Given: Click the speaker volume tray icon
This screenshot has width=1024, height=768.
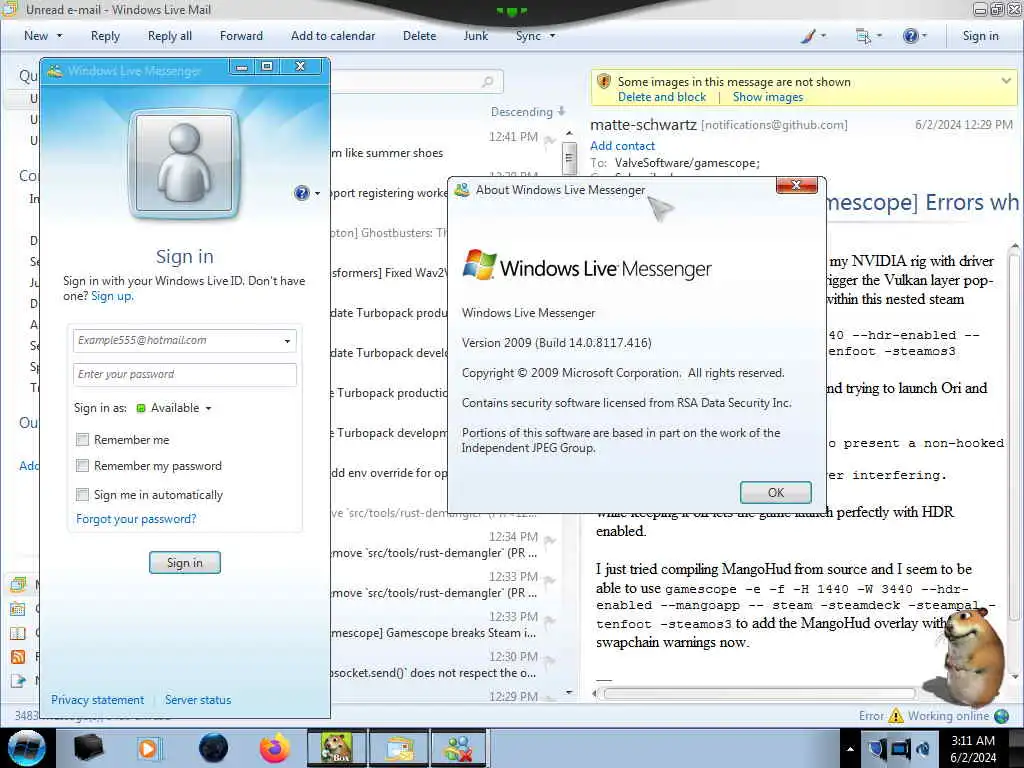Looking at the screenshot, I should [923, 749].
